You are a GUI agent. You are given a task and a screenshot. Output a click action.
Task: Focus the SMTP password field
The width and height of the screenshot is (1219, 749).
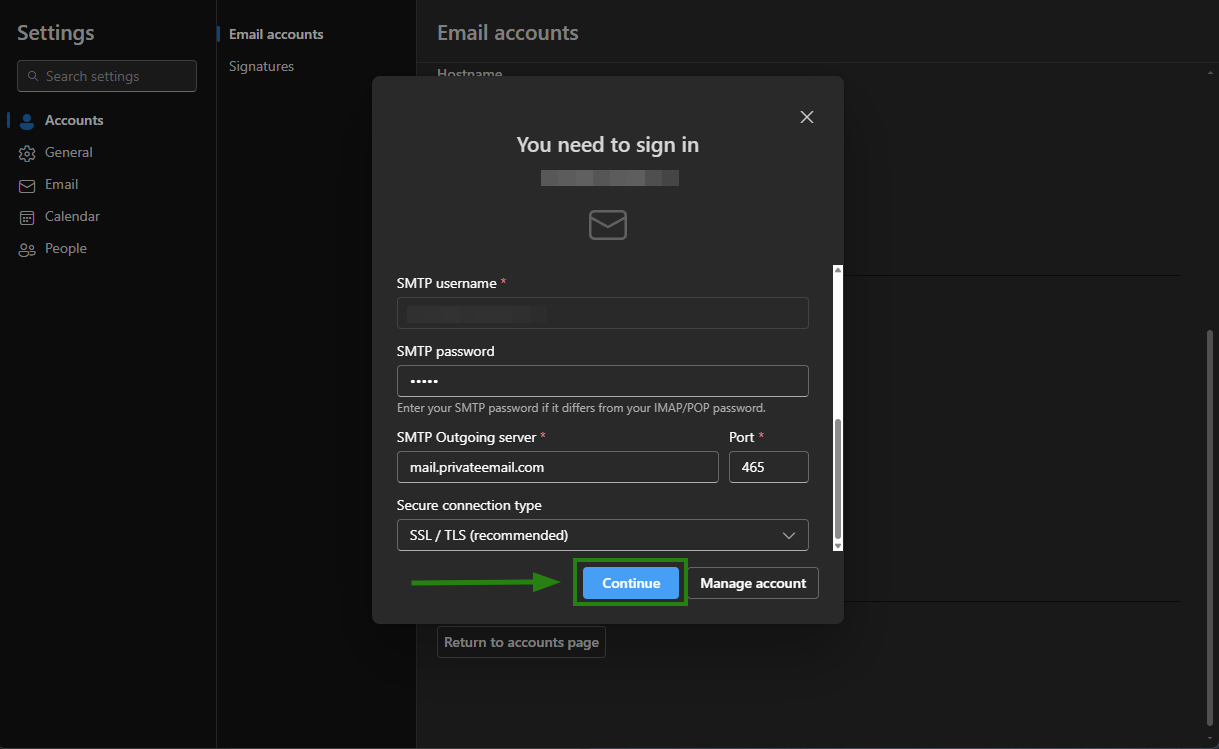click(x=602, y=381)
